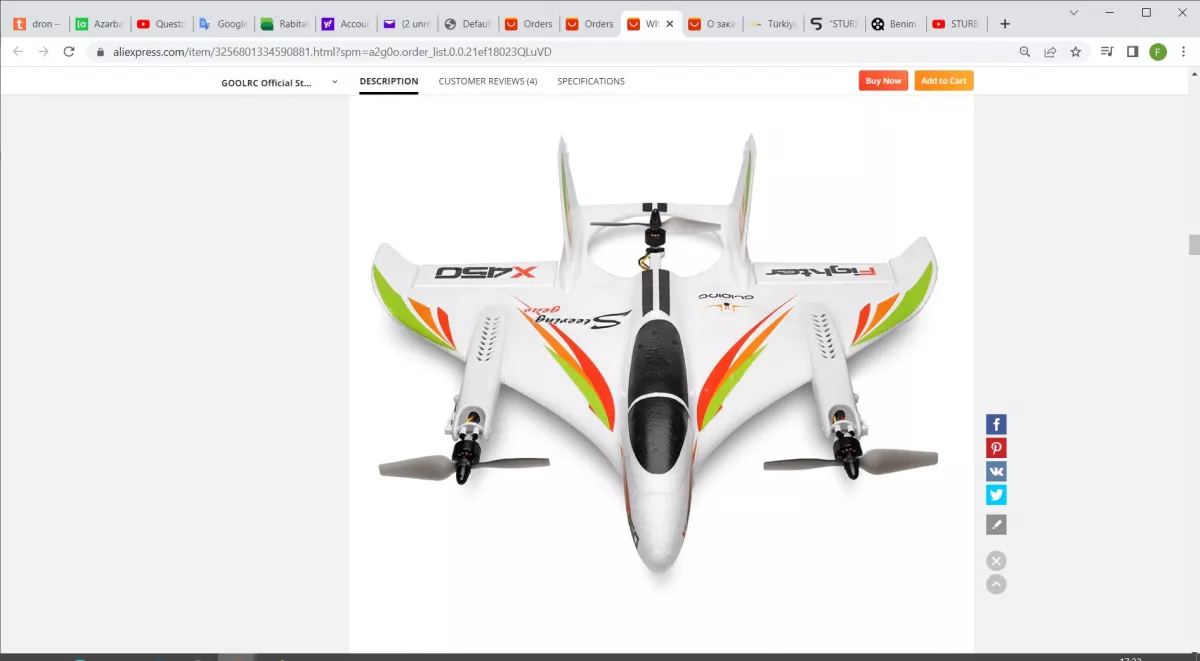The width and height of the screenshot is (1200, 661).
Task: Open the media controls icon in toolbar
Action: pos(1107,52)
